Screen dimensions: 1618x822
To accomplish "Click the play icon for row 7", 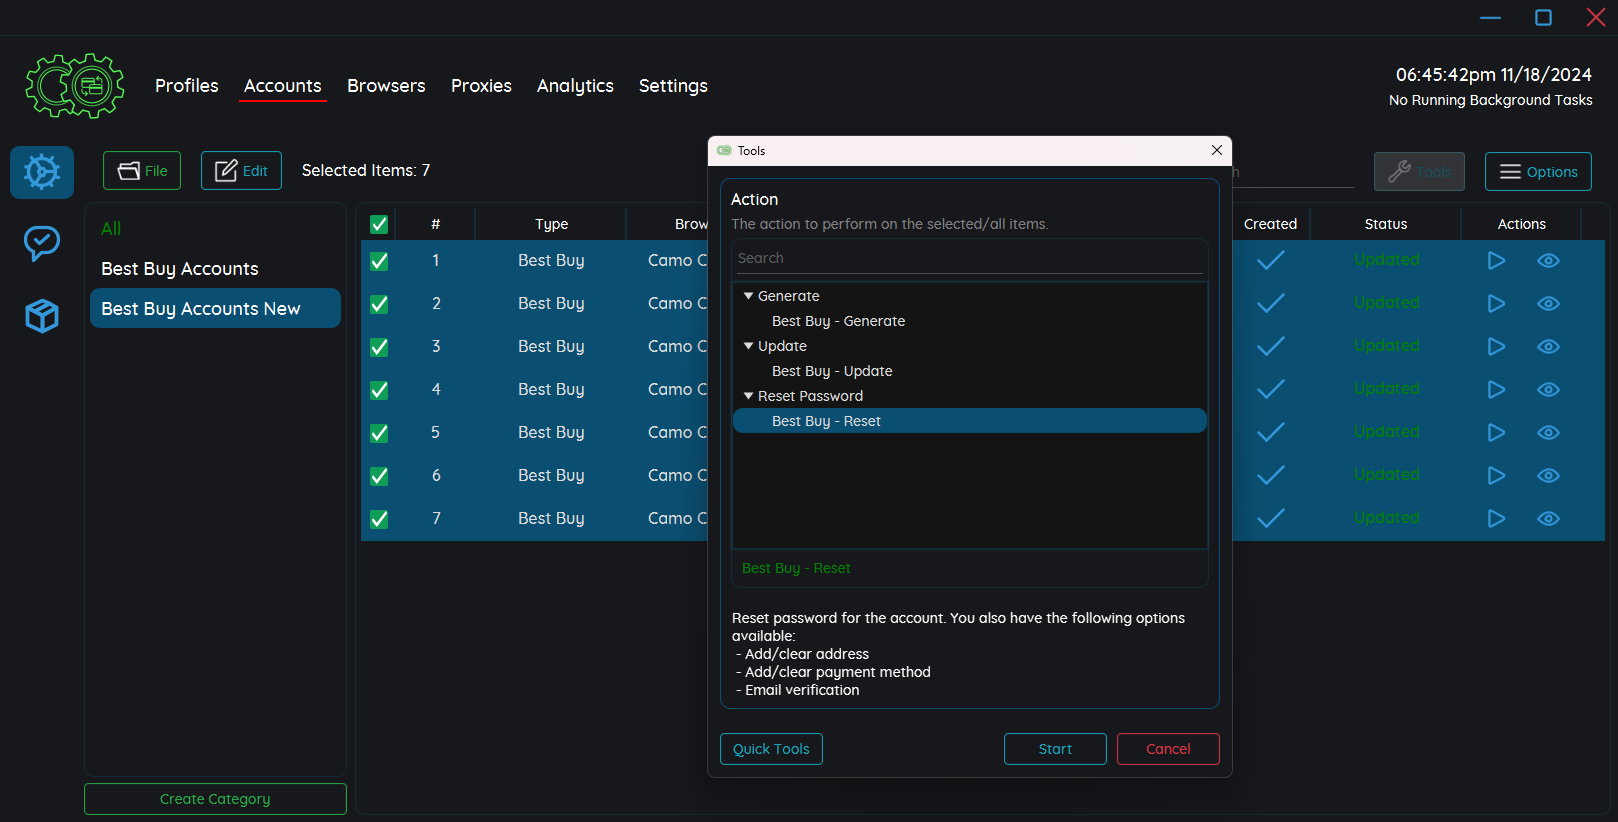I will 1496,519.
